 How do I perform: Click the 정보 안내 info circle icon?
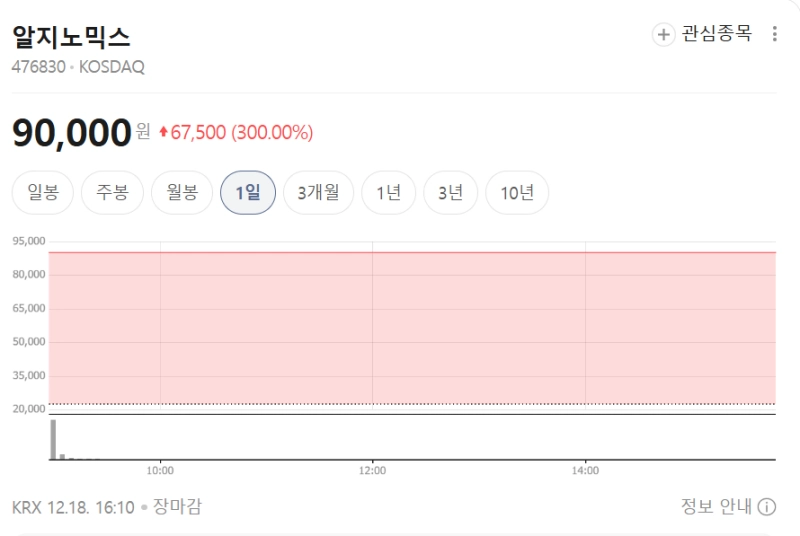pyautogui.click(x=766, y=507)
